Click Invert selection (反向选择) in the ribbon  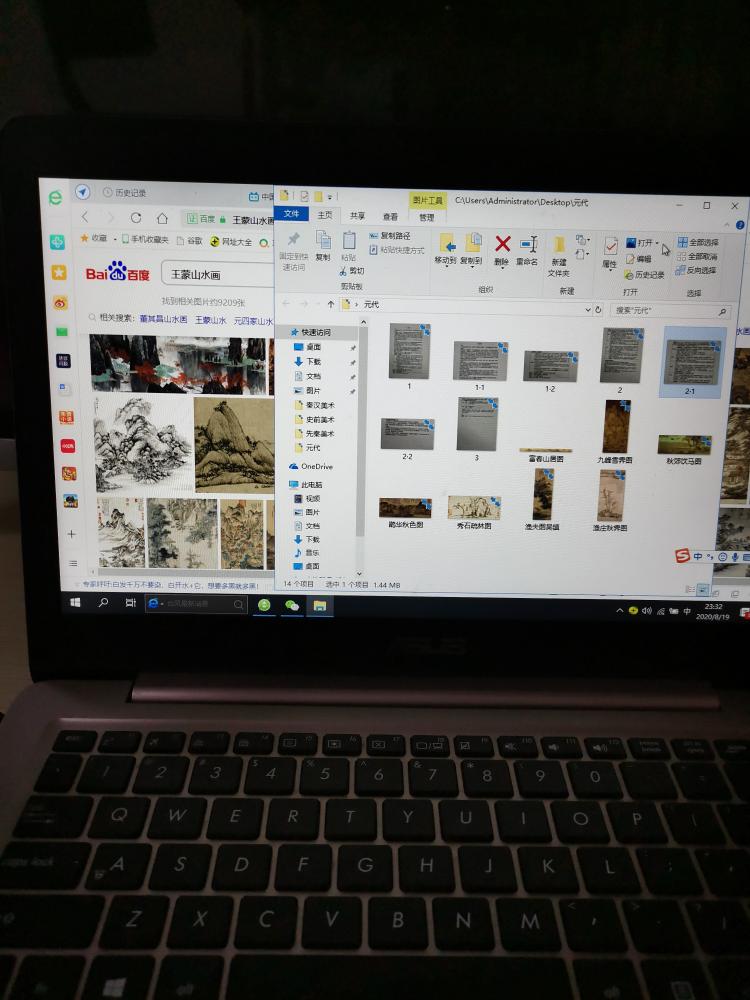(x=696, y=270)
